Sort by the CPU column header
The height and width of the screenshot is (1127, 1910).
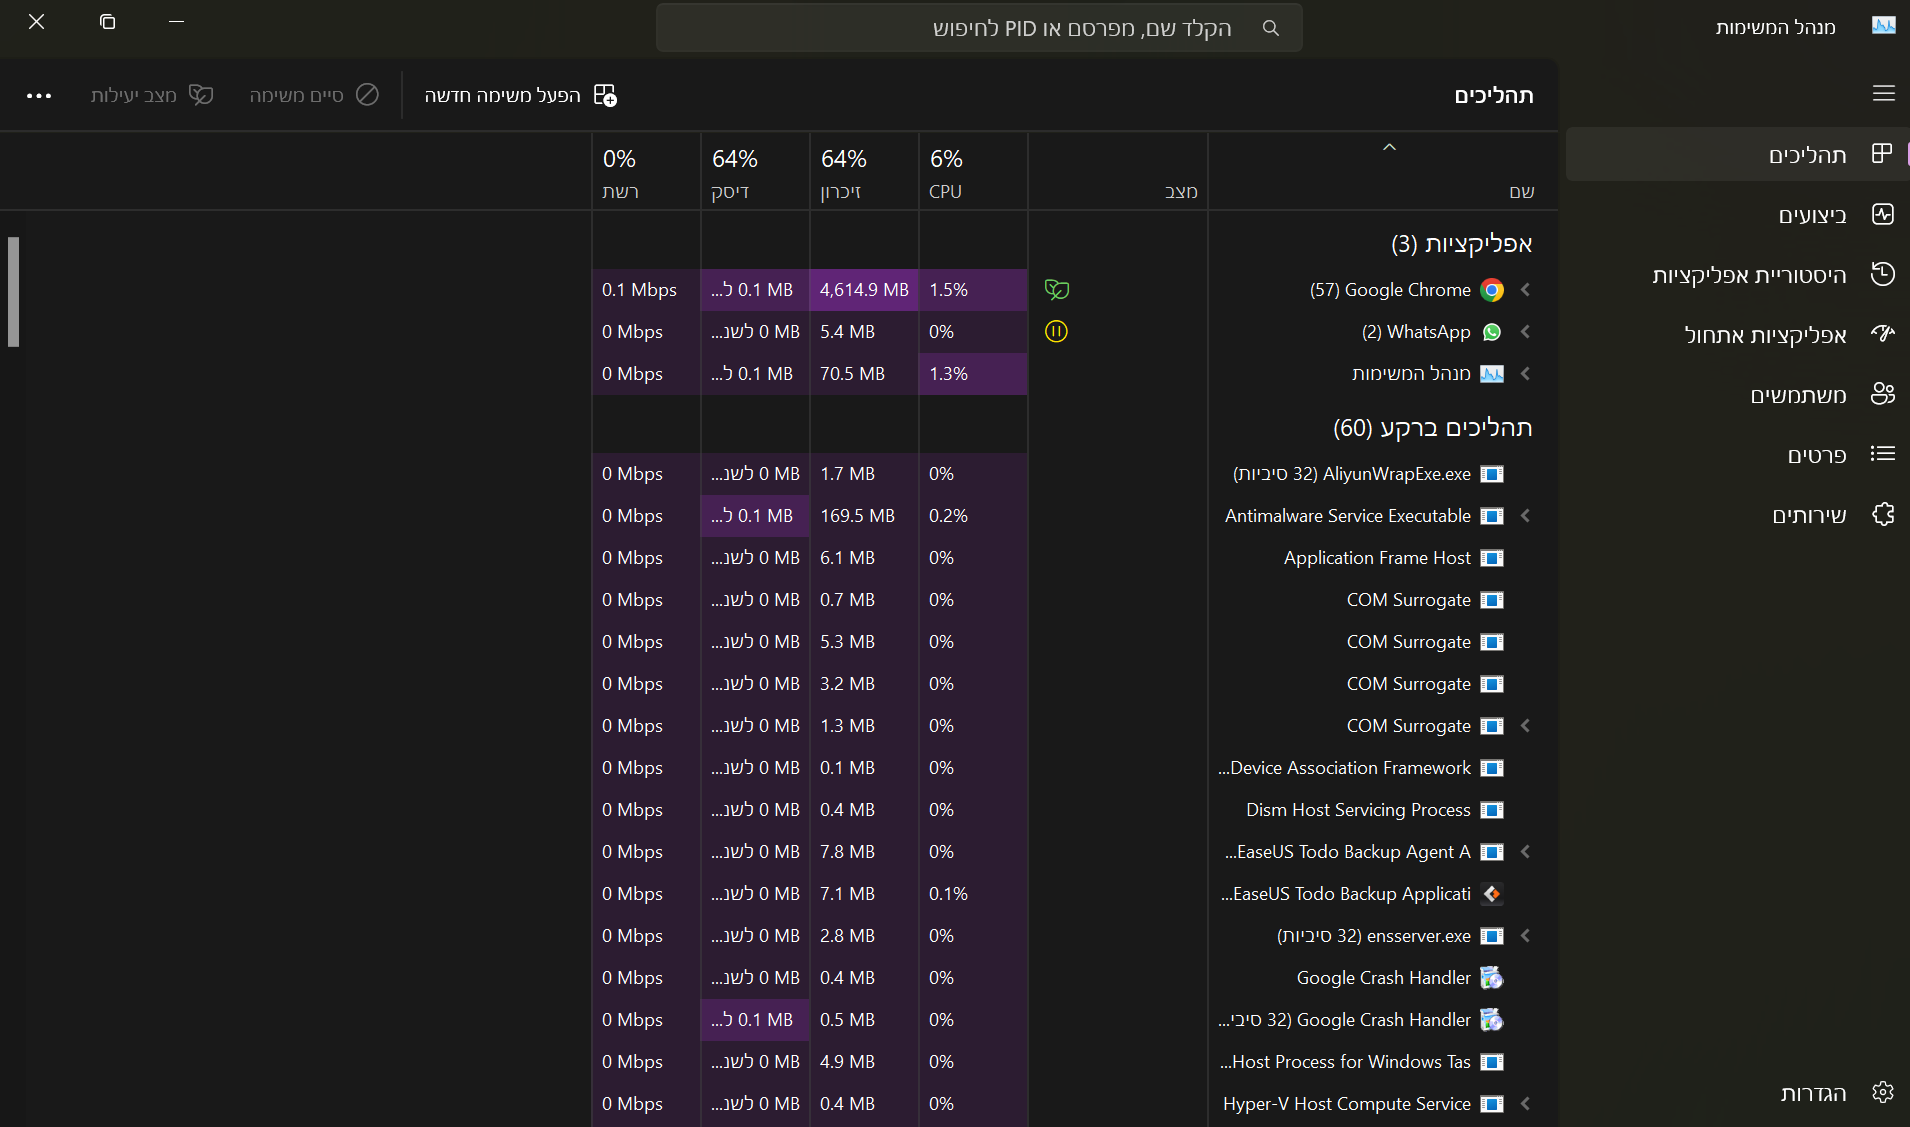click(973, 172)
